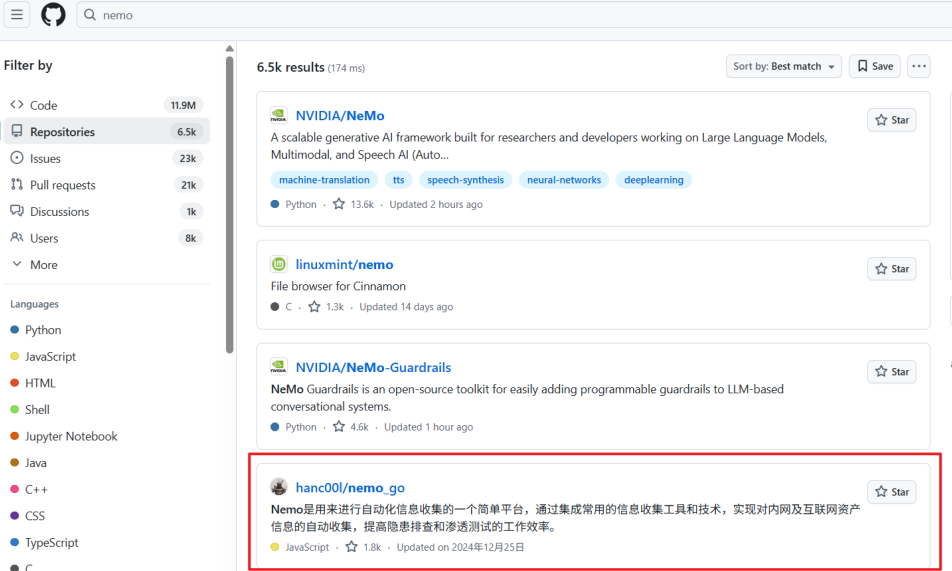
Task: Click the HTML red color dot in Languages
Action: tap(15, 383)
